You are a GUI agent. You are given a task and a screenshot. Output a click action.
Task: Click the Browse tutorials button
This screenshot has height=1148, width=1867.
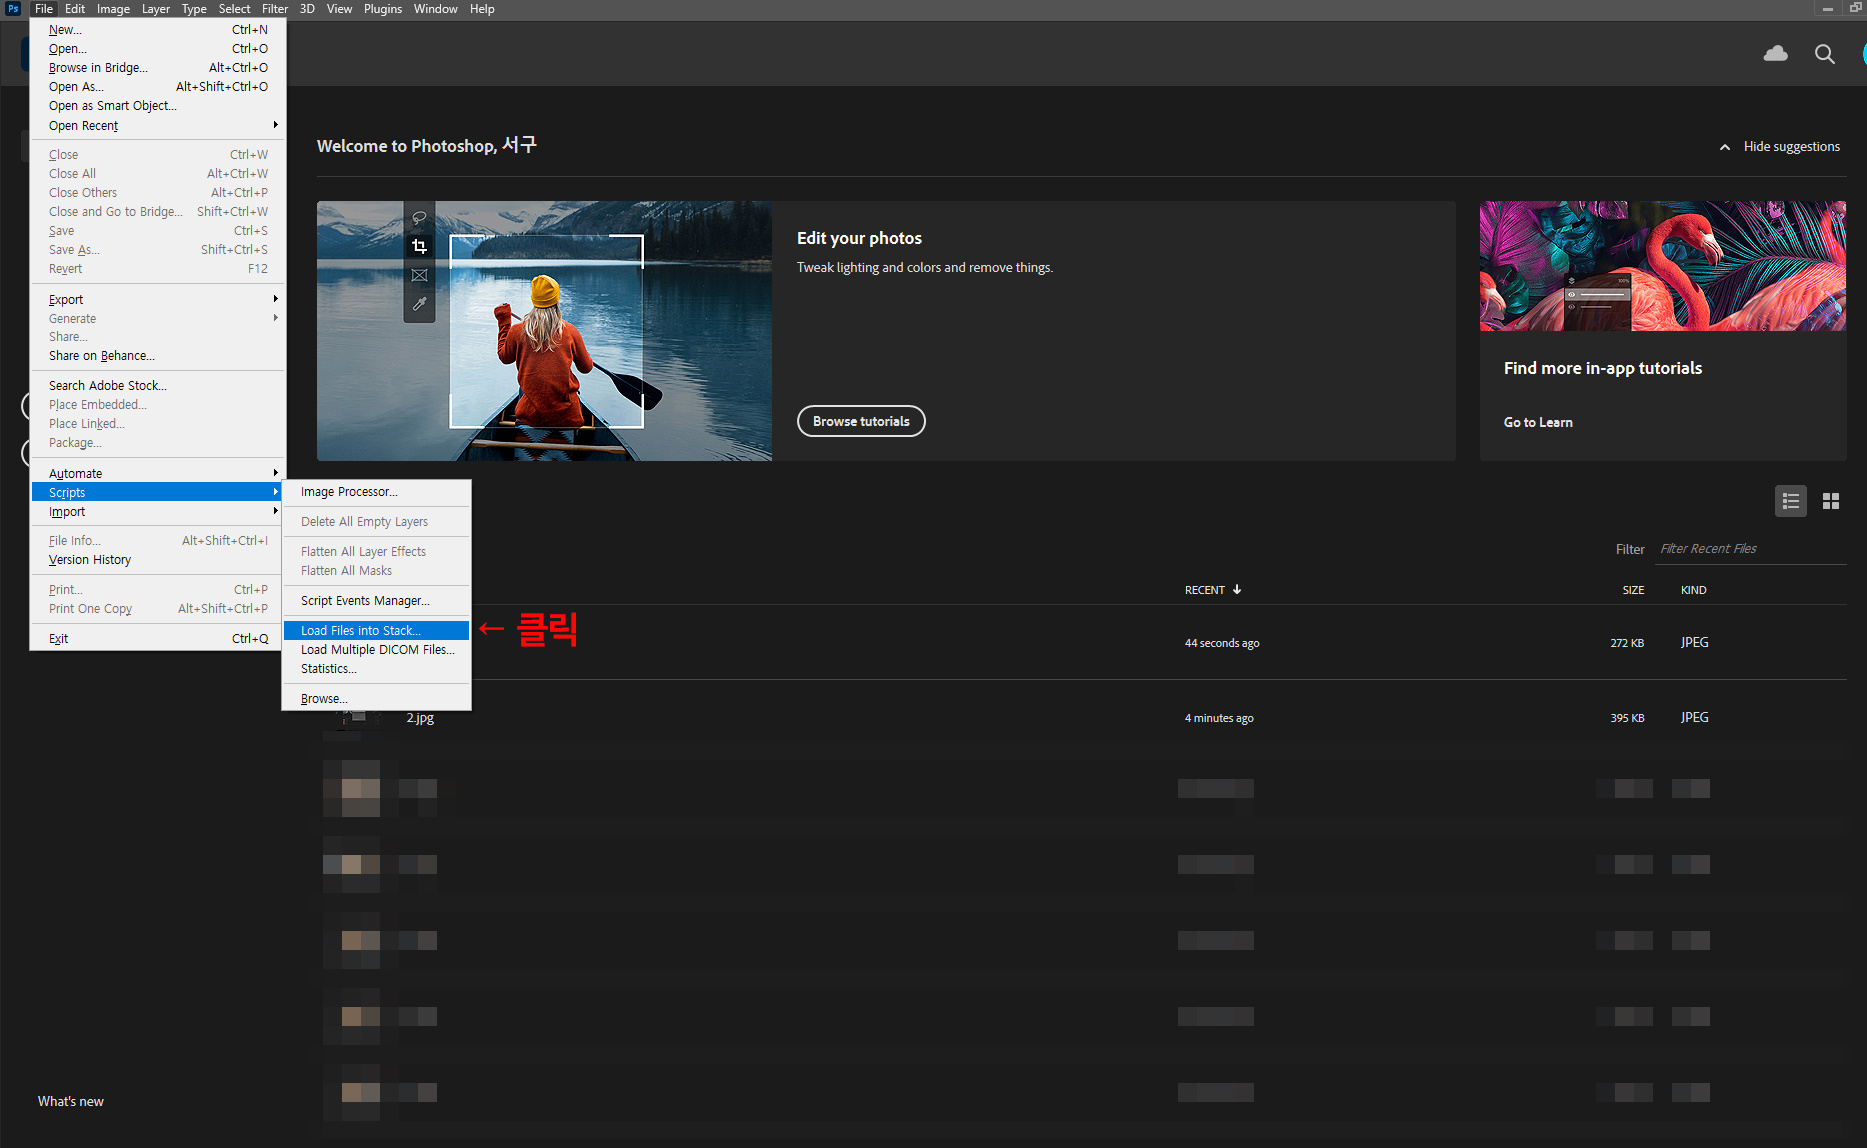(x=861, y=421)
